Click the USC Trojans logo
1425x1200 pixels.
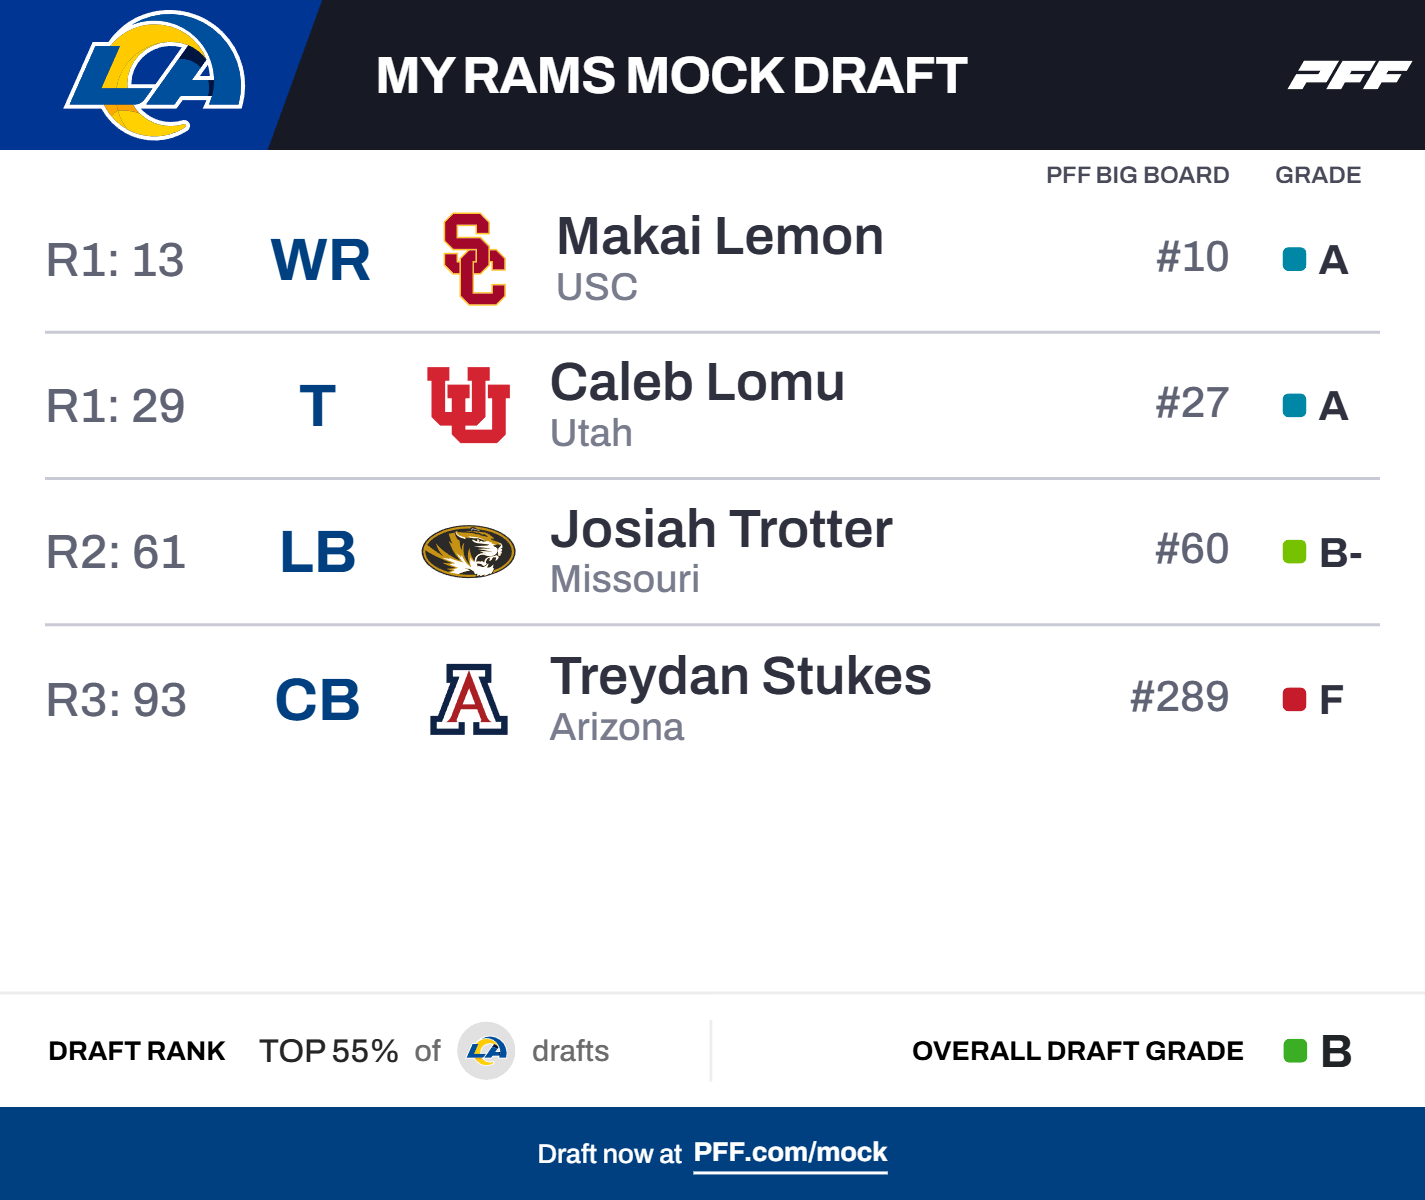click(474, 259)
